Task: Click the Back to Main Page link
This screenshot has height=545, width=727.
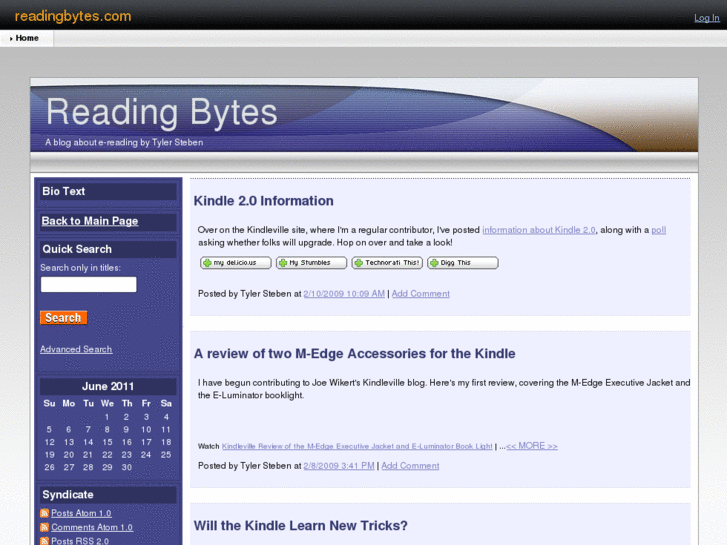Action: pos(90,221)
